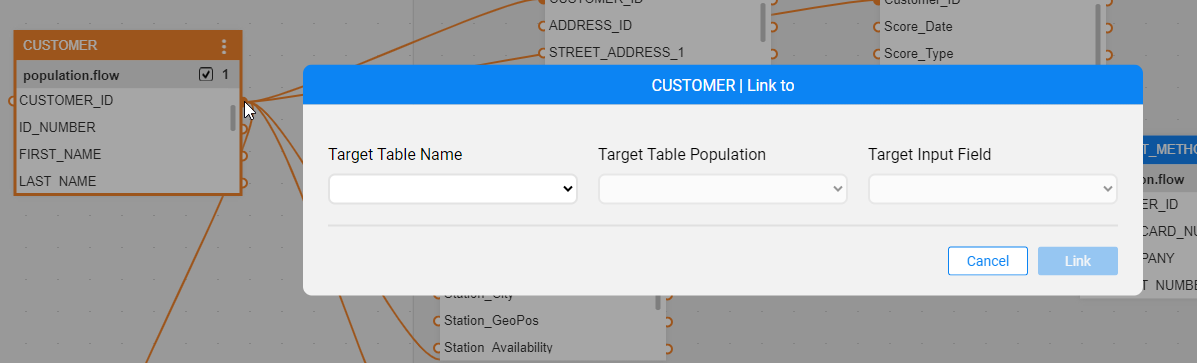
Task: Click the ADDRESS_ID input connector port
Action: (x=541, y=26)
